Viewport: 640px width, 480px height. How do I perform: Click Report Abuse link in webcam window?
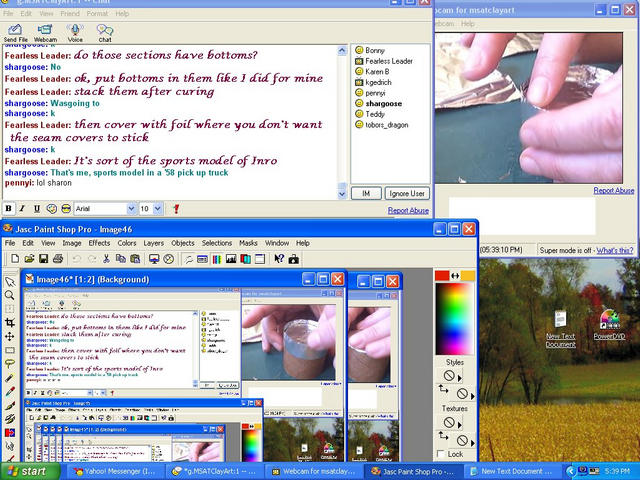tap(614, 190)
